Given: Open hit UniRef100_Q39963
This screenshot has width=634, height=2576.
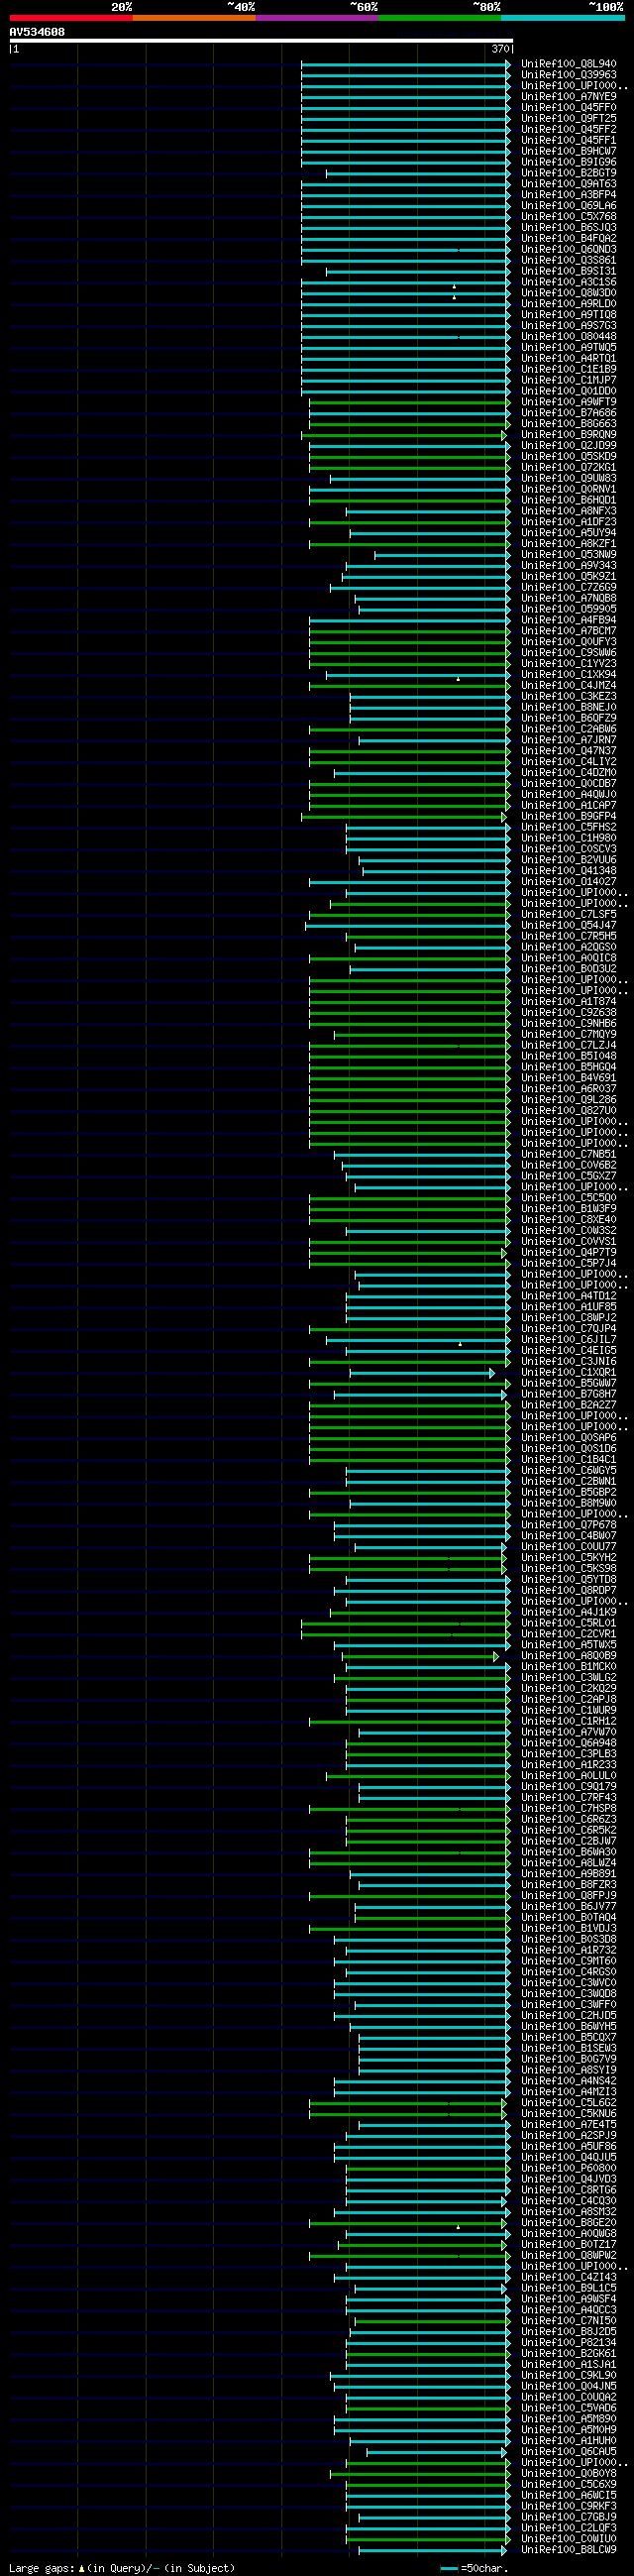Looking at the screenshot, I should pyautogui.click(x=569, y=75).
